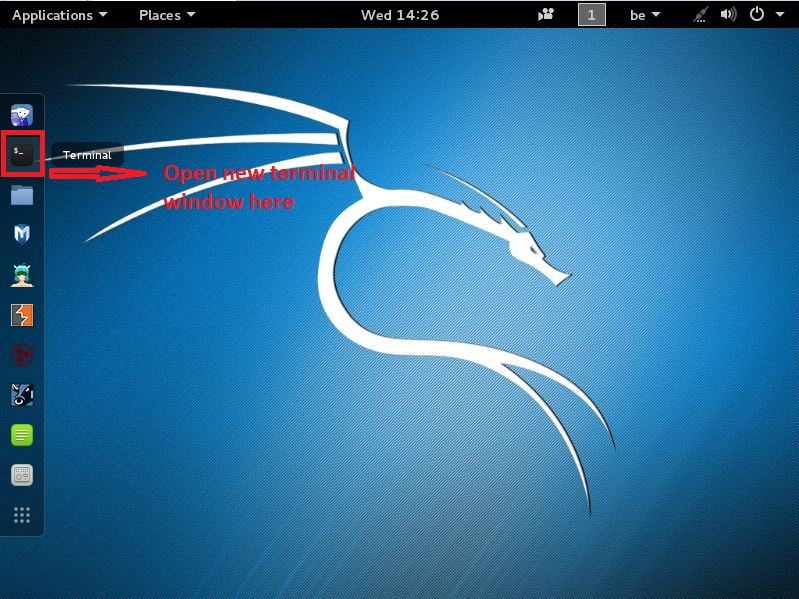Launch Maltego with the dark red icon

(x=22, y=355)
